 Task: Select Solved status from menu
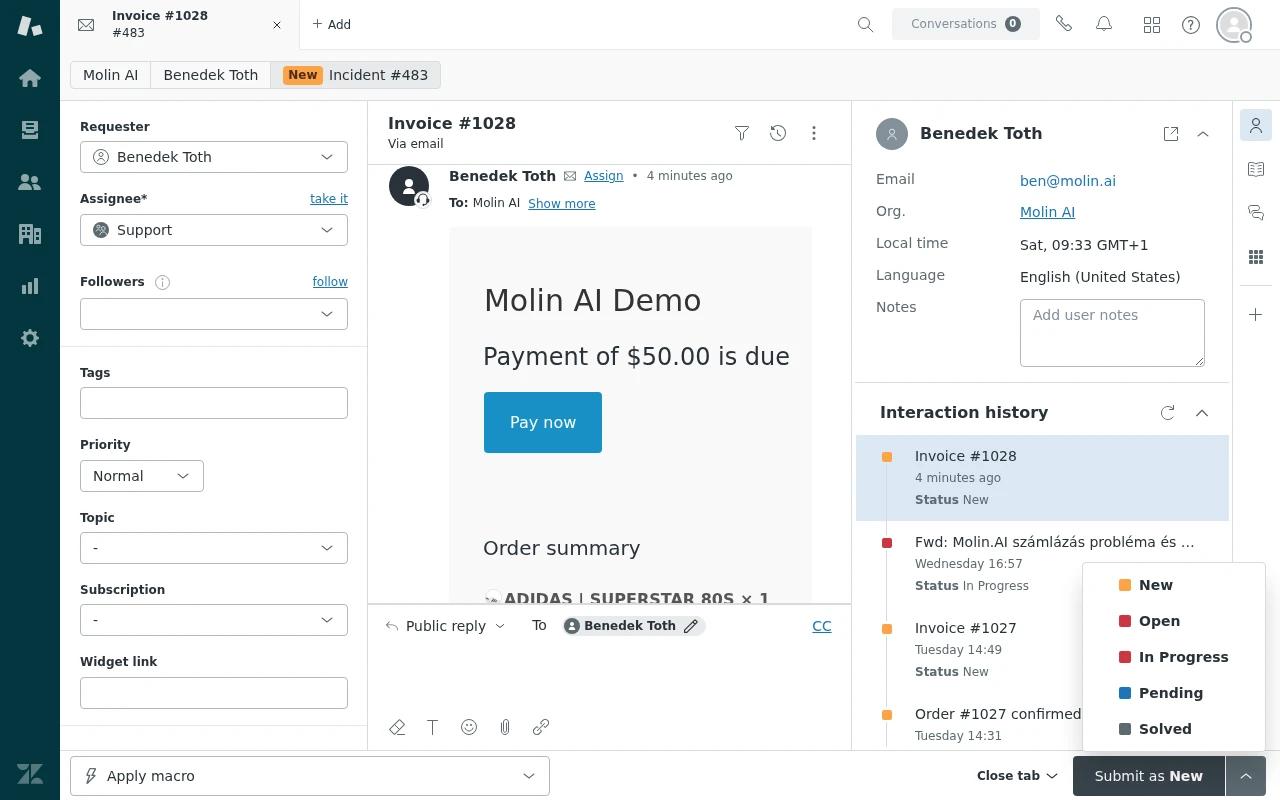(1174, 729)
